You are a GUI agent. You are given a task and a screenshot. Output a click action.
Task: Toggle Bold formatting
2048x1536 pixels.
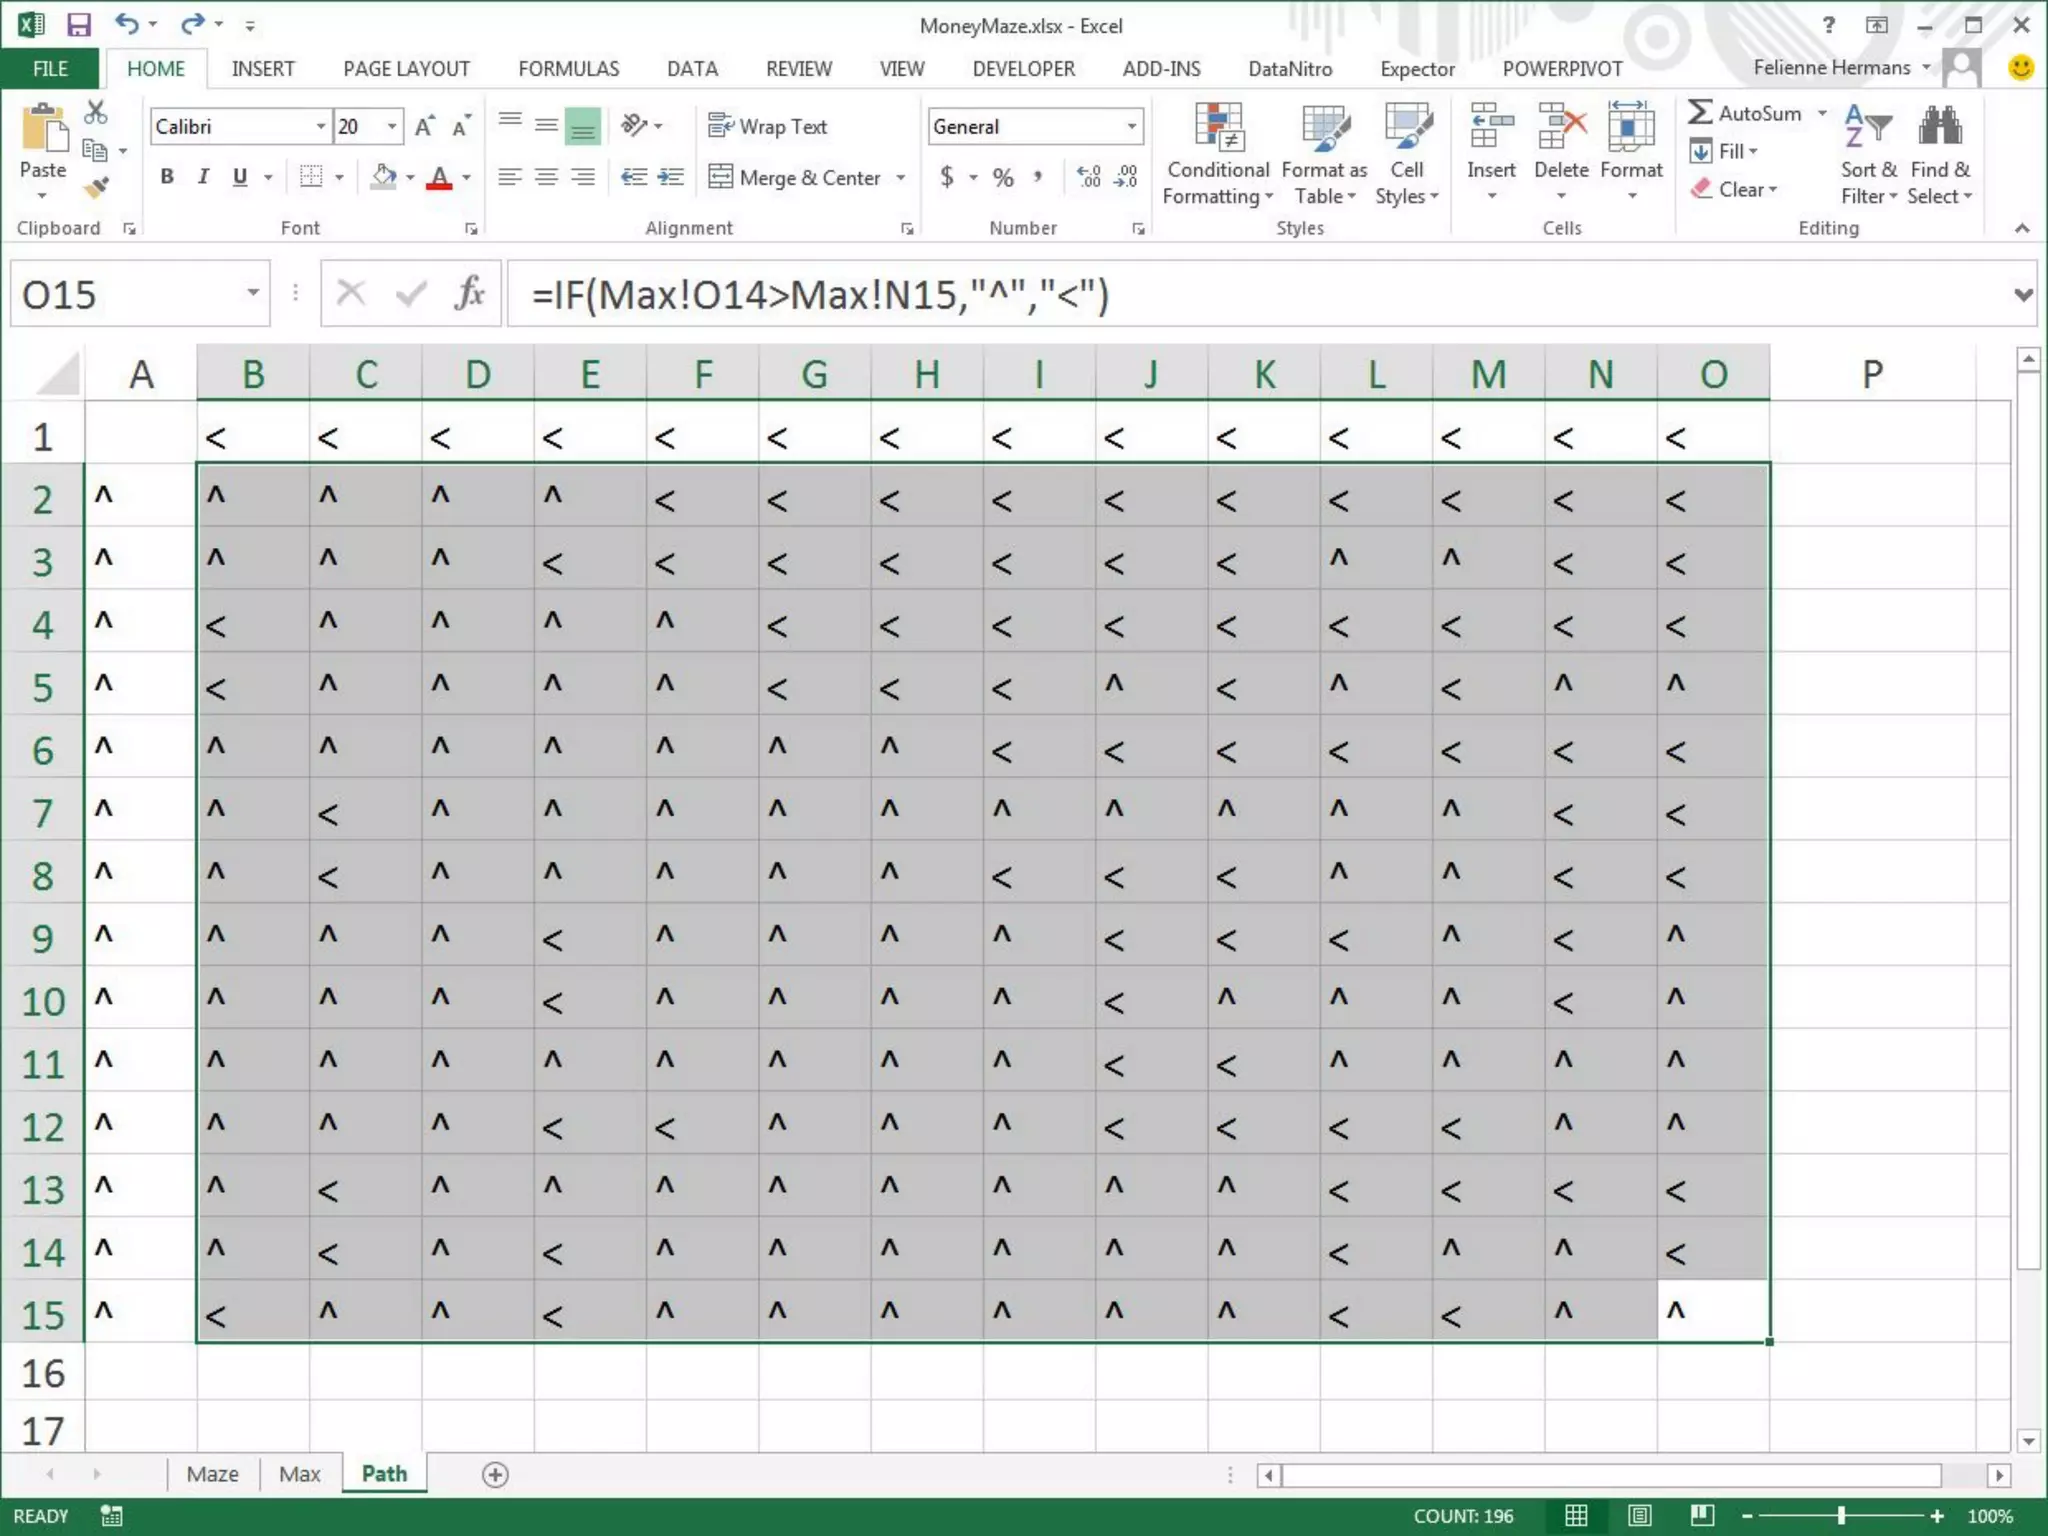tap(167, 177)
